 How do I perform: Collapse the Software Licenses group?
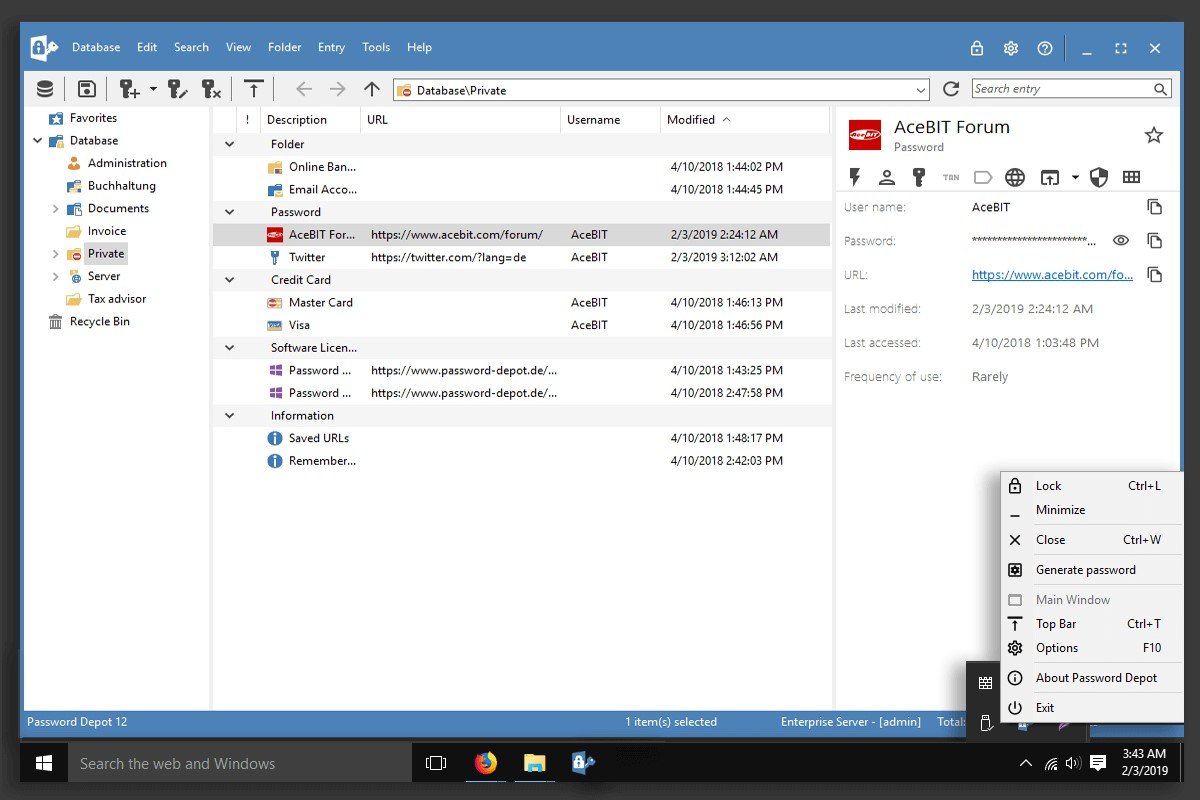click(x=229, y=348)
